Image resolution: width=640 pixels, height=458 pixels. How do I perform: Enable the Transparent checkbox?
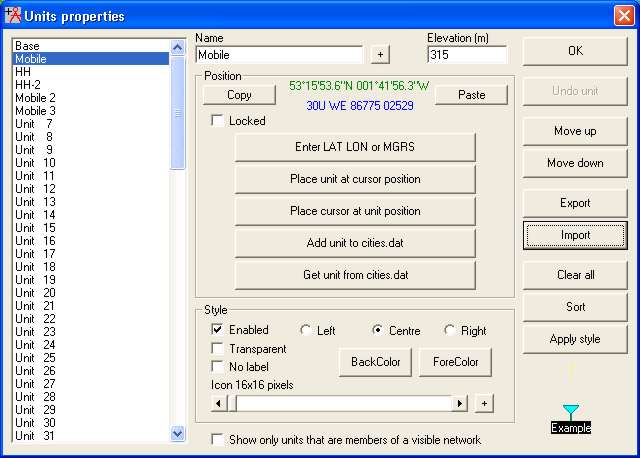pos(218,348)
